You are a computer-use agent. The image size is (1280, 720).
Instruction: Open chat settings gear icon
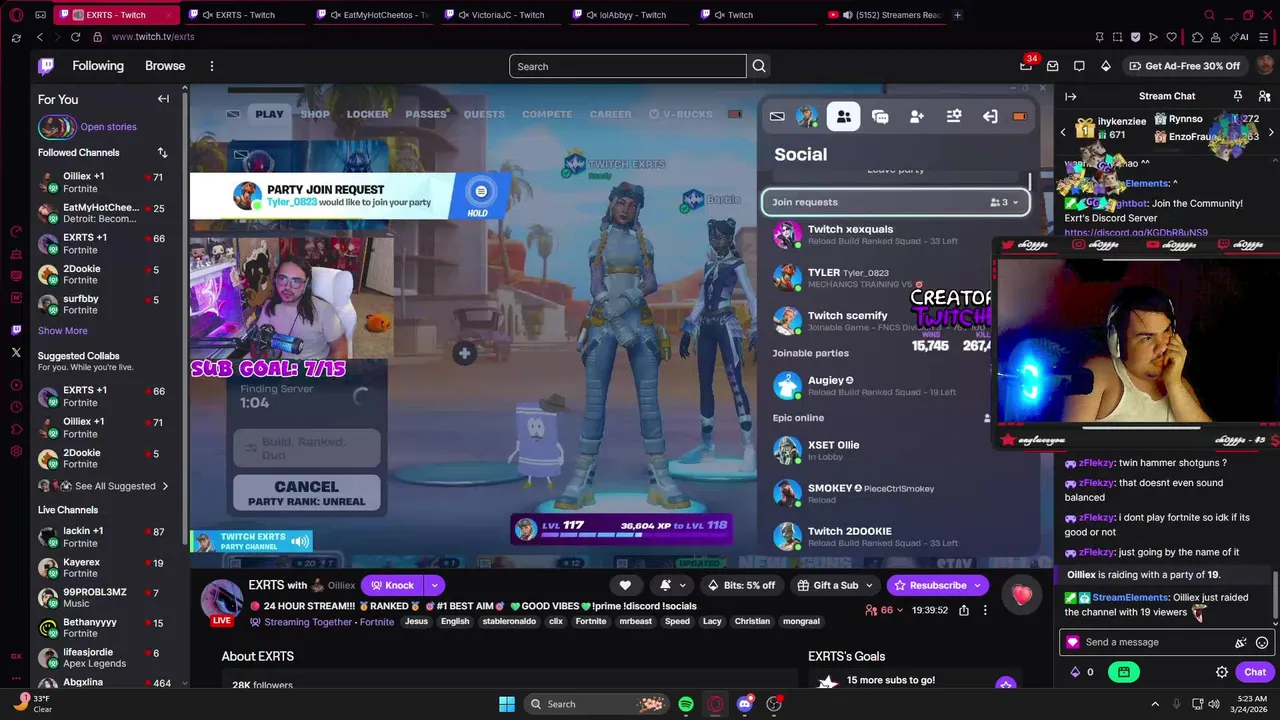tap(1221, 672)
